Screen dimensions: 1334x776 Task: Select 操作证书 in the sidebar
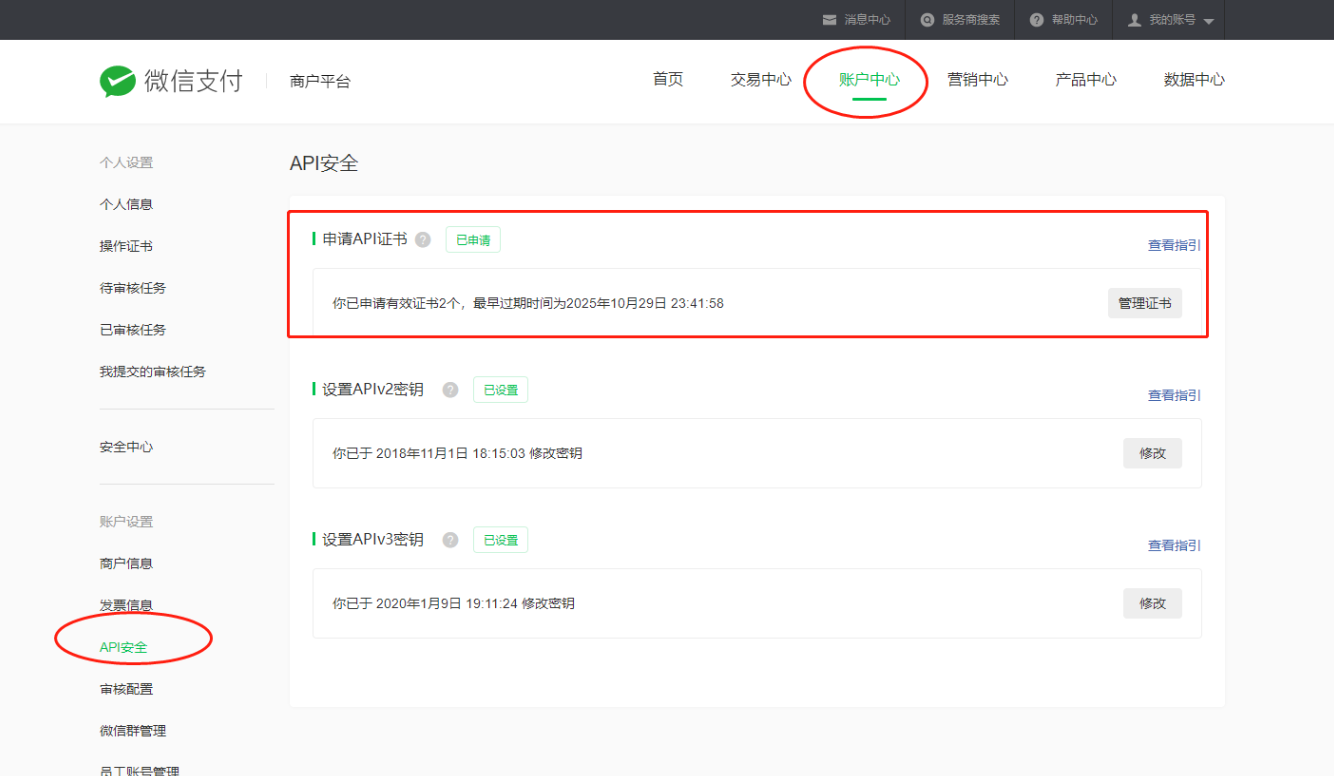[126, 246]
